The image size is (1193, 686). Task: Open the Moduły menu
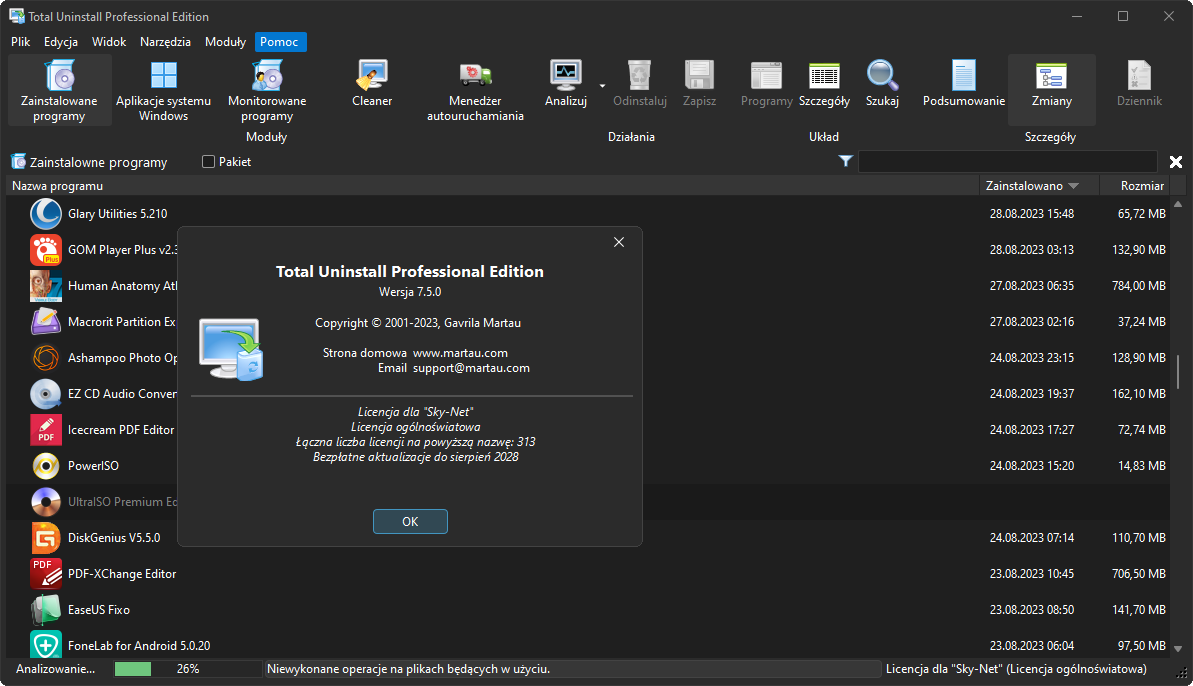(225, 42)
